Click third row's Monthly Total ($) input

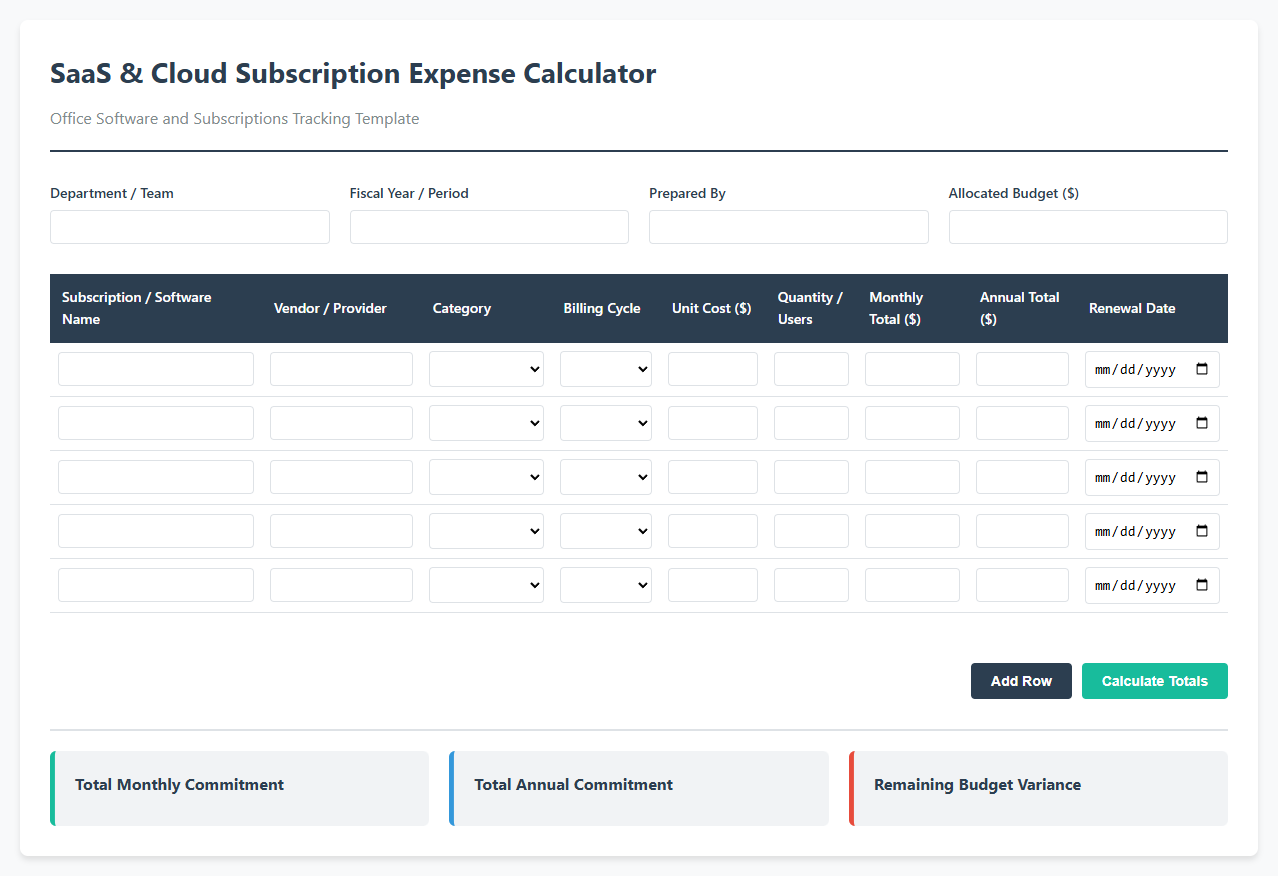(912, 477)
